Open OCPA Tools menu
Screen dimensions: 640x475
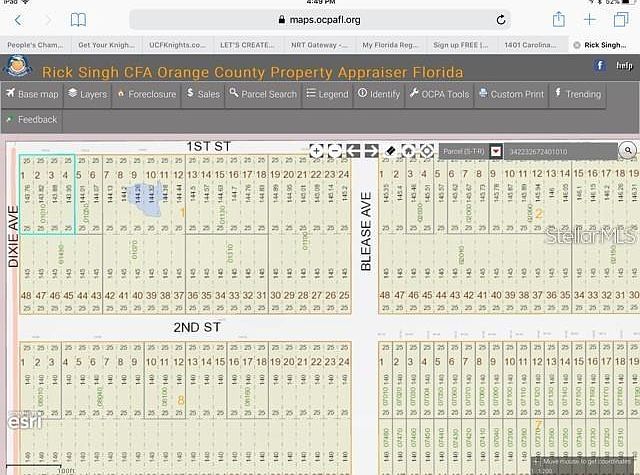coord(440,94)
